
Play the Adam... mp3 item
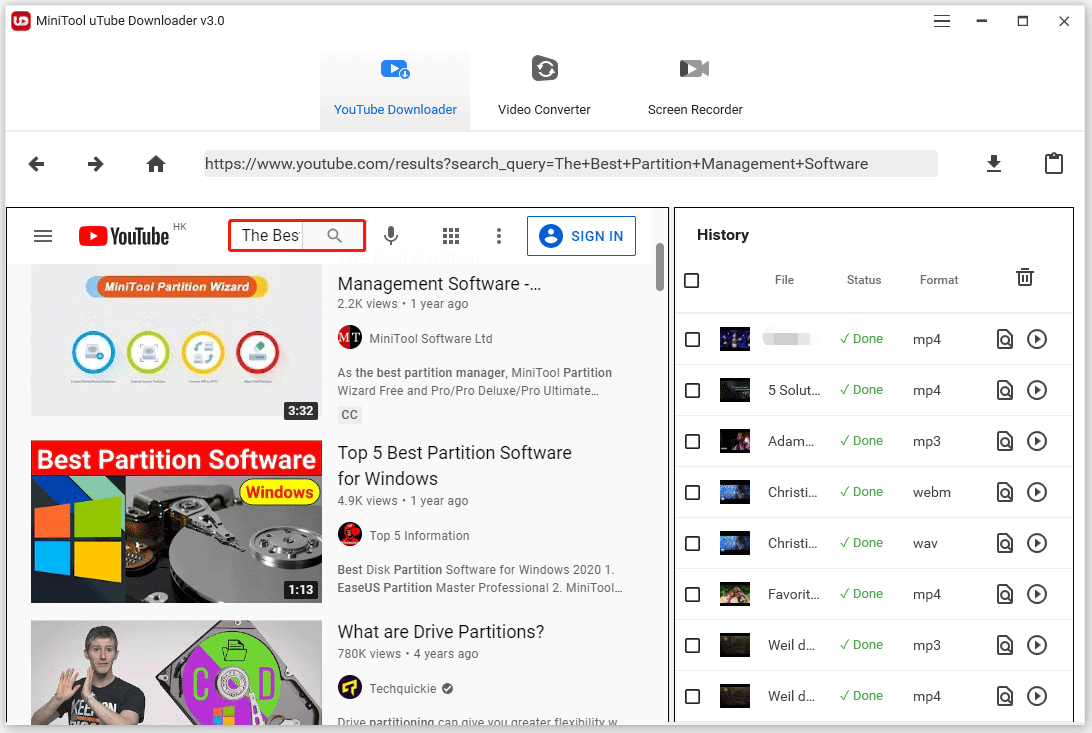pyautogui.click(x=1037, y=441)
